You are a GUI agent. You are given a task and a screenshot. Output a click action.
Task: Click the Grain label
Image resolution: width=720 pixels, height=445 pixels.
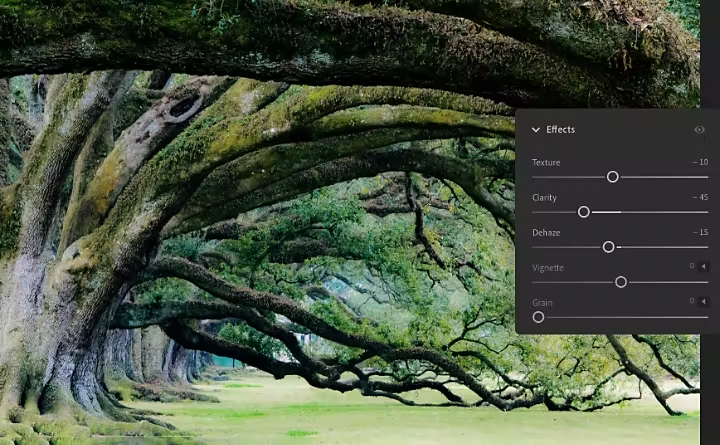pos(542,302)
